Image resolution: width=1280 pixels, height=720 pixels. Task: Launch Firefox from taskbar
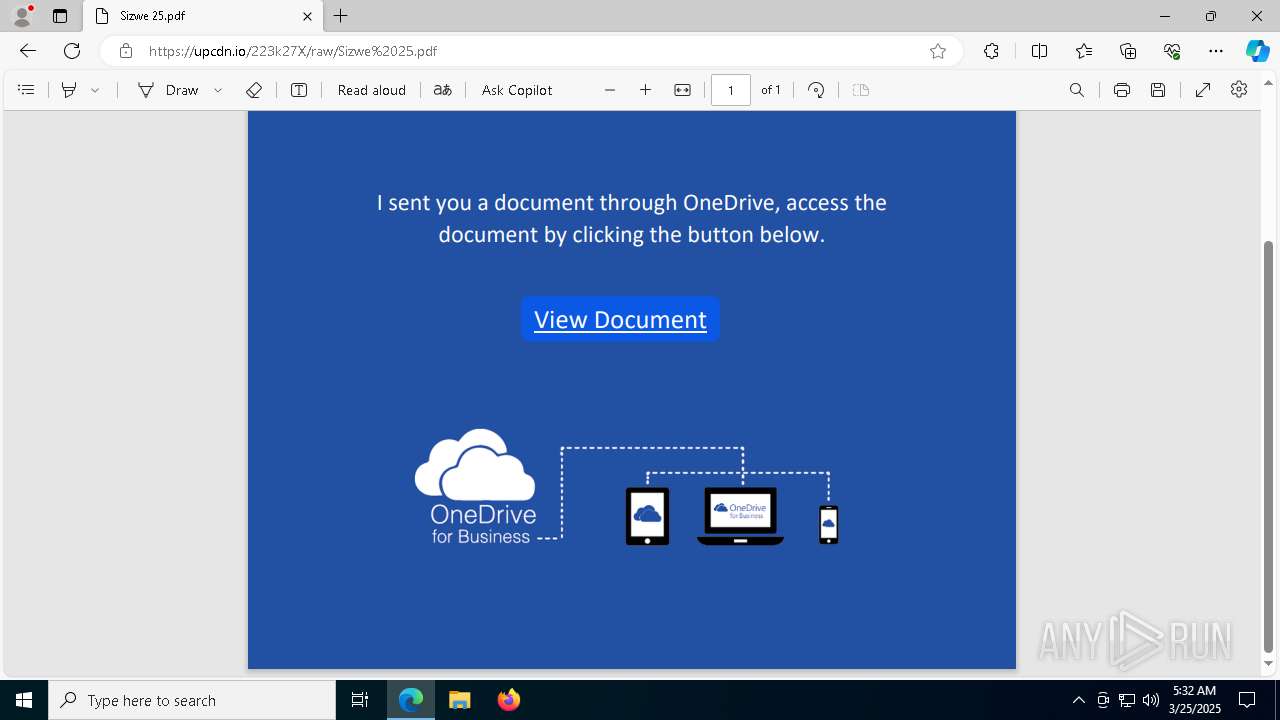click(x=509, y=700)
